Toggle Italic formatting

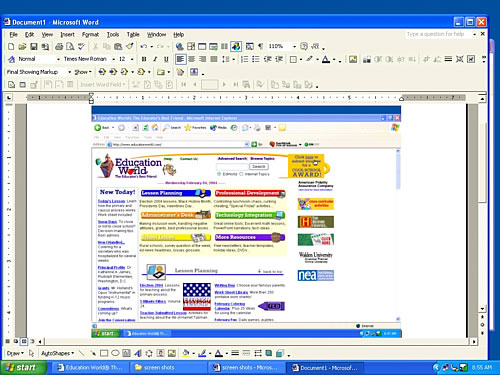click(155, 59)
